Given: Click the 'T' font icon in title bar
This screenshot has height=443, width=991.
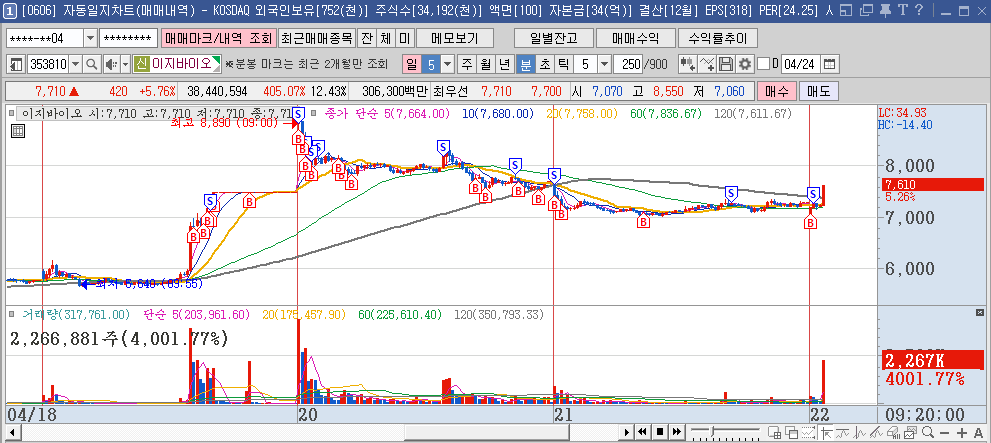Looking at the screenshot, I should point(903,9).
